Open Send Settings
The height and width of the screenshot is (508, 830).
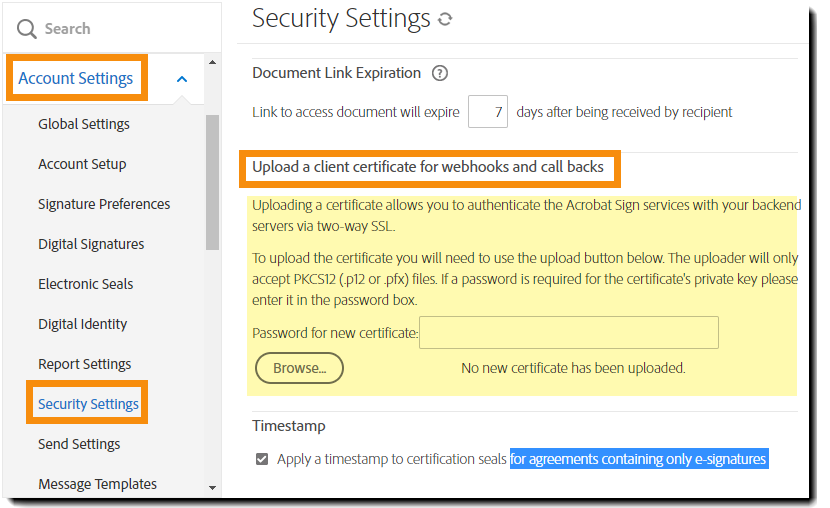tap(79, 444)
